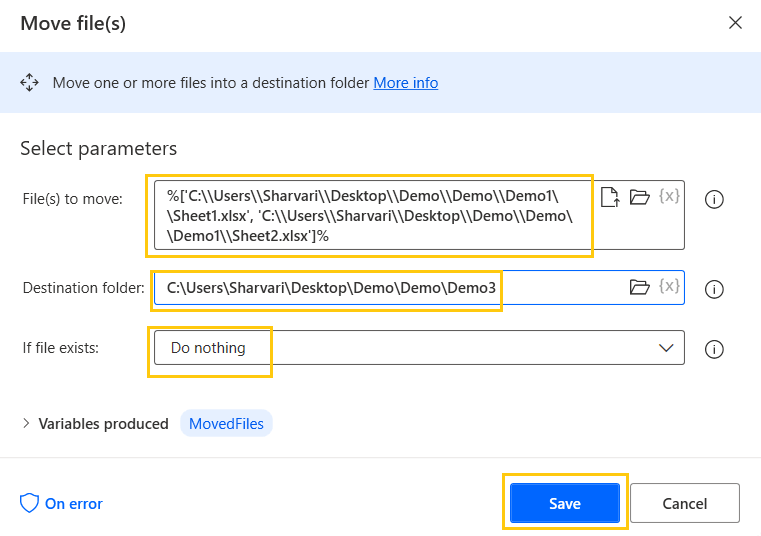Screen dimensions: 761x536
Task: Select the MovedFiles variable chip
Action: coord(226,423)
